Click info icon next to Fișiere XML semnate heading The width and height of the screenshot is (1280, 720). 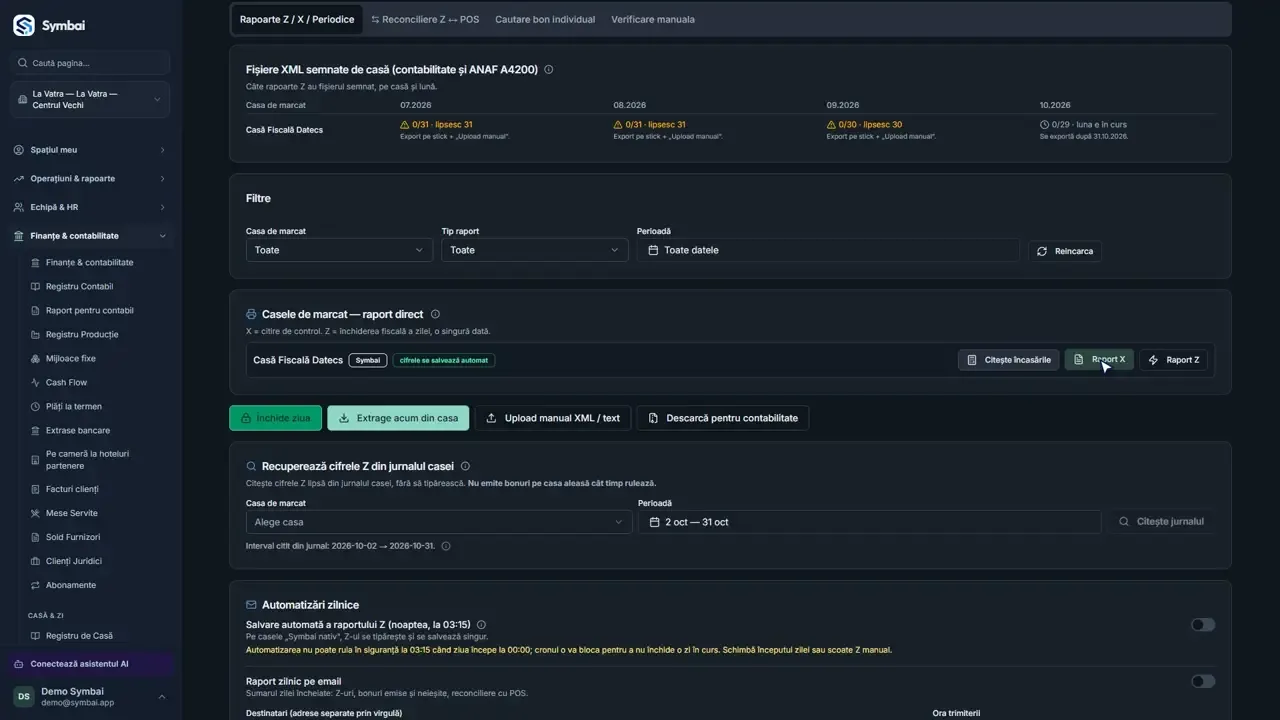(x=548, y=70)
